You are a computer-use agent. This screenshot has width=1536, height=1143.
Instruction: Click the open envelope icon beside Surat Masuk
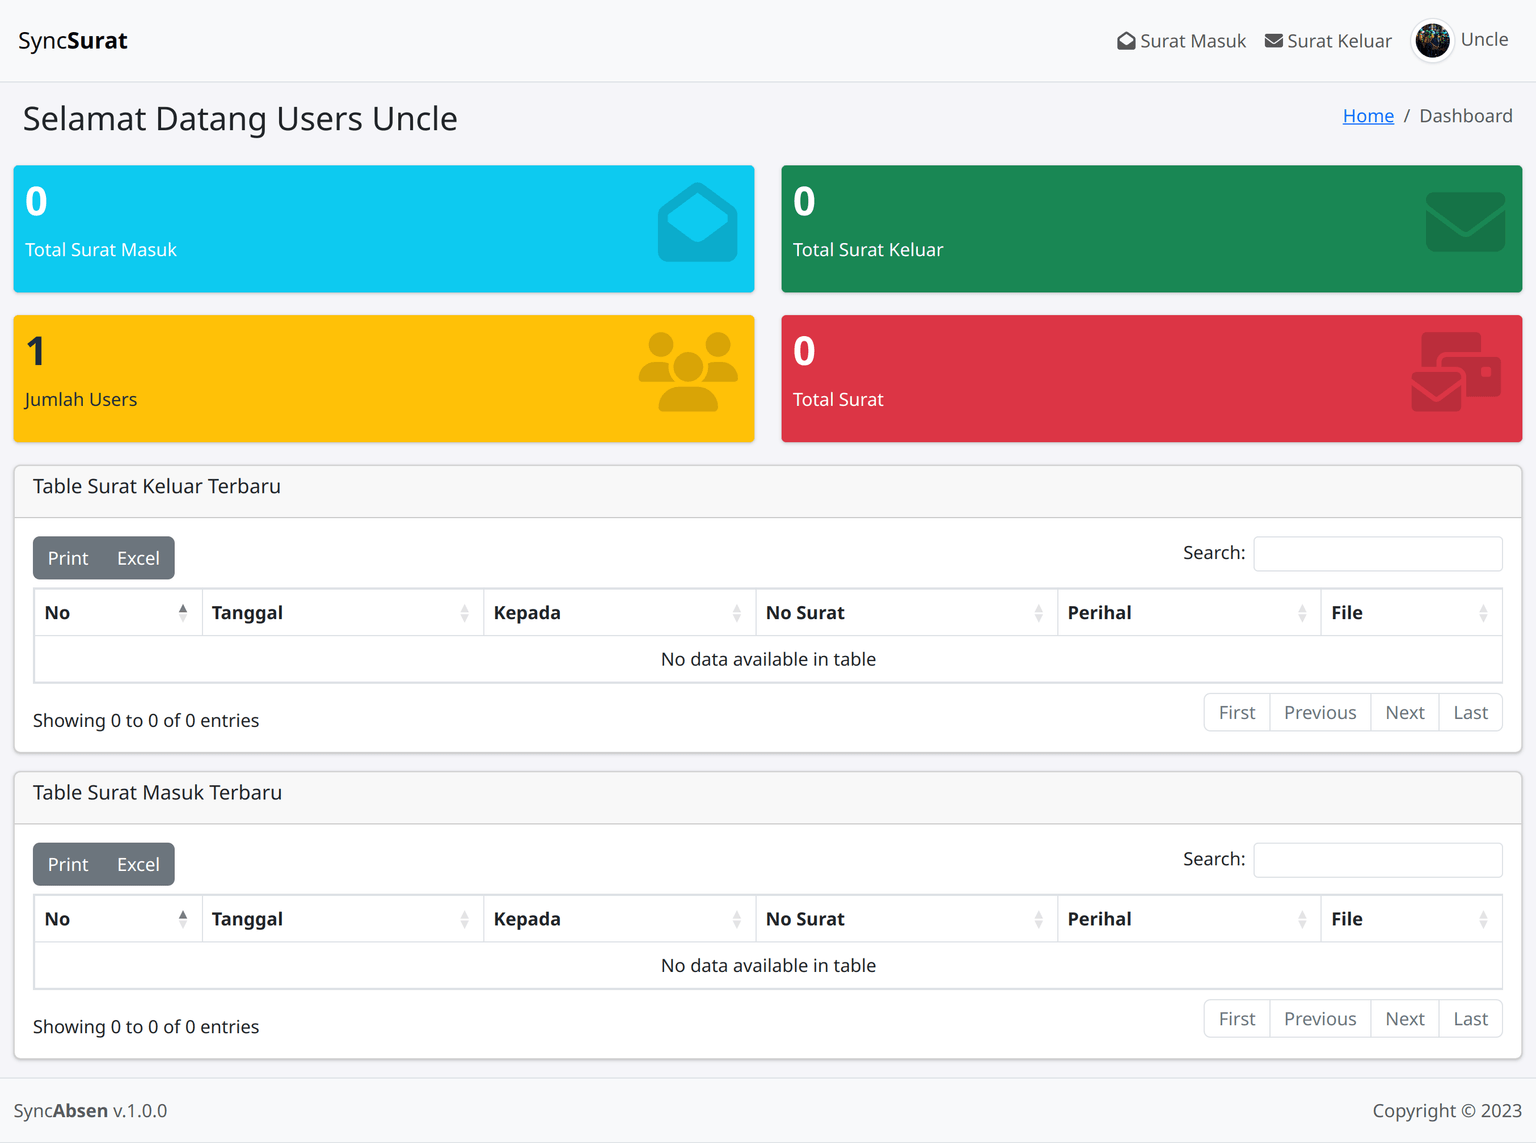pos(1126,41)
